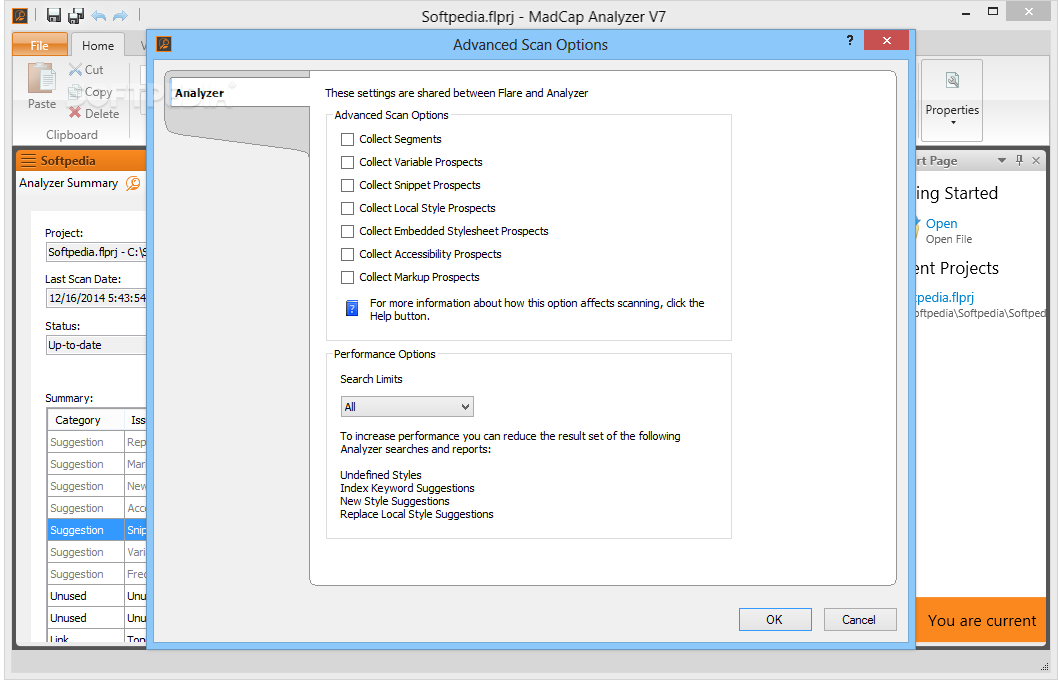Click the Paste clipboard icon
The width and height of the screenshot is (1058, 680).
(x=42, y=78)
